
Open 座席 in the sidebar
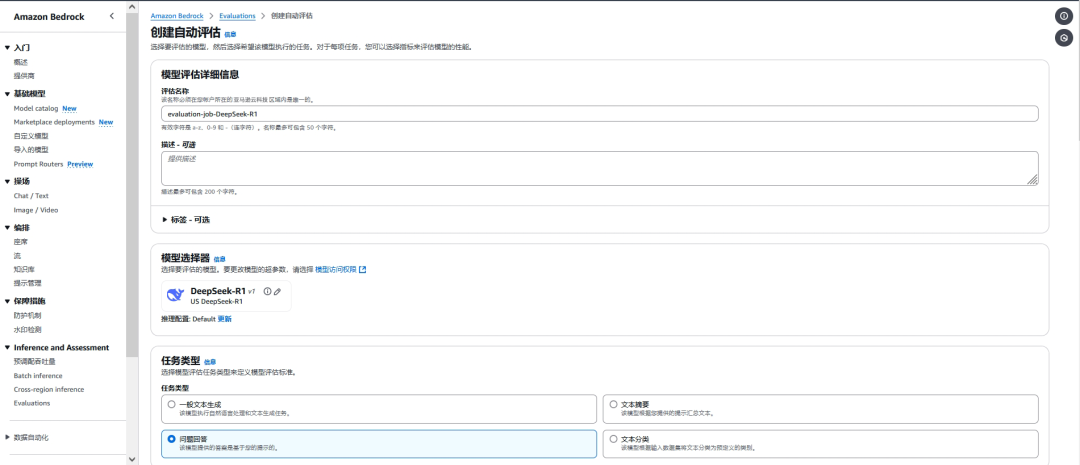click(x=21, y=242)
